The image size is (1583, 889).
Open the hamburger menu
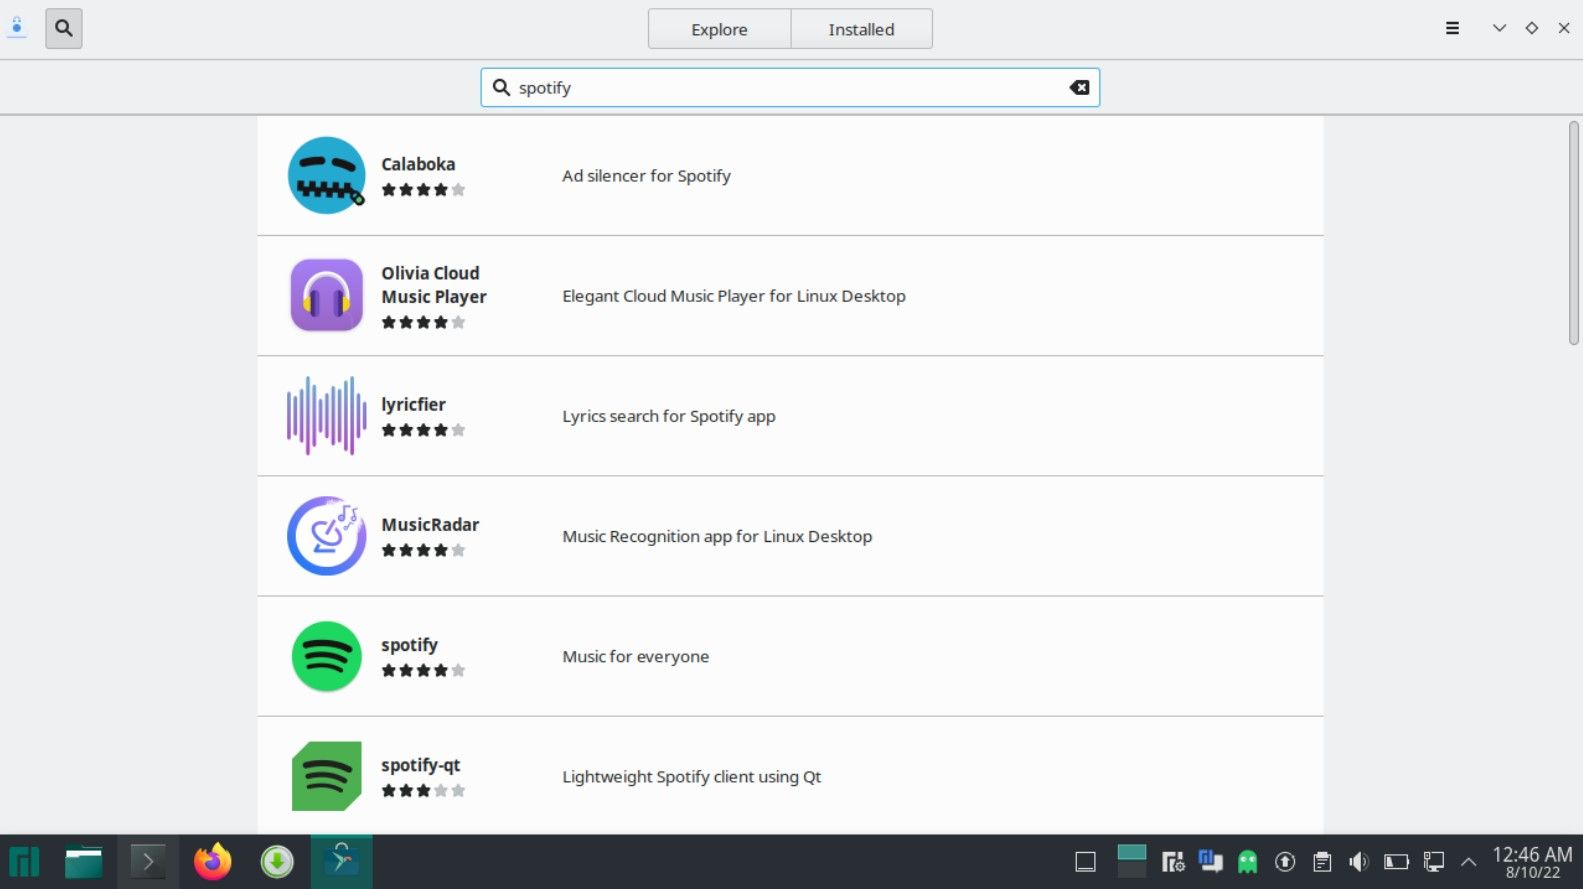pyautogui.click(x=1452, y=28)
